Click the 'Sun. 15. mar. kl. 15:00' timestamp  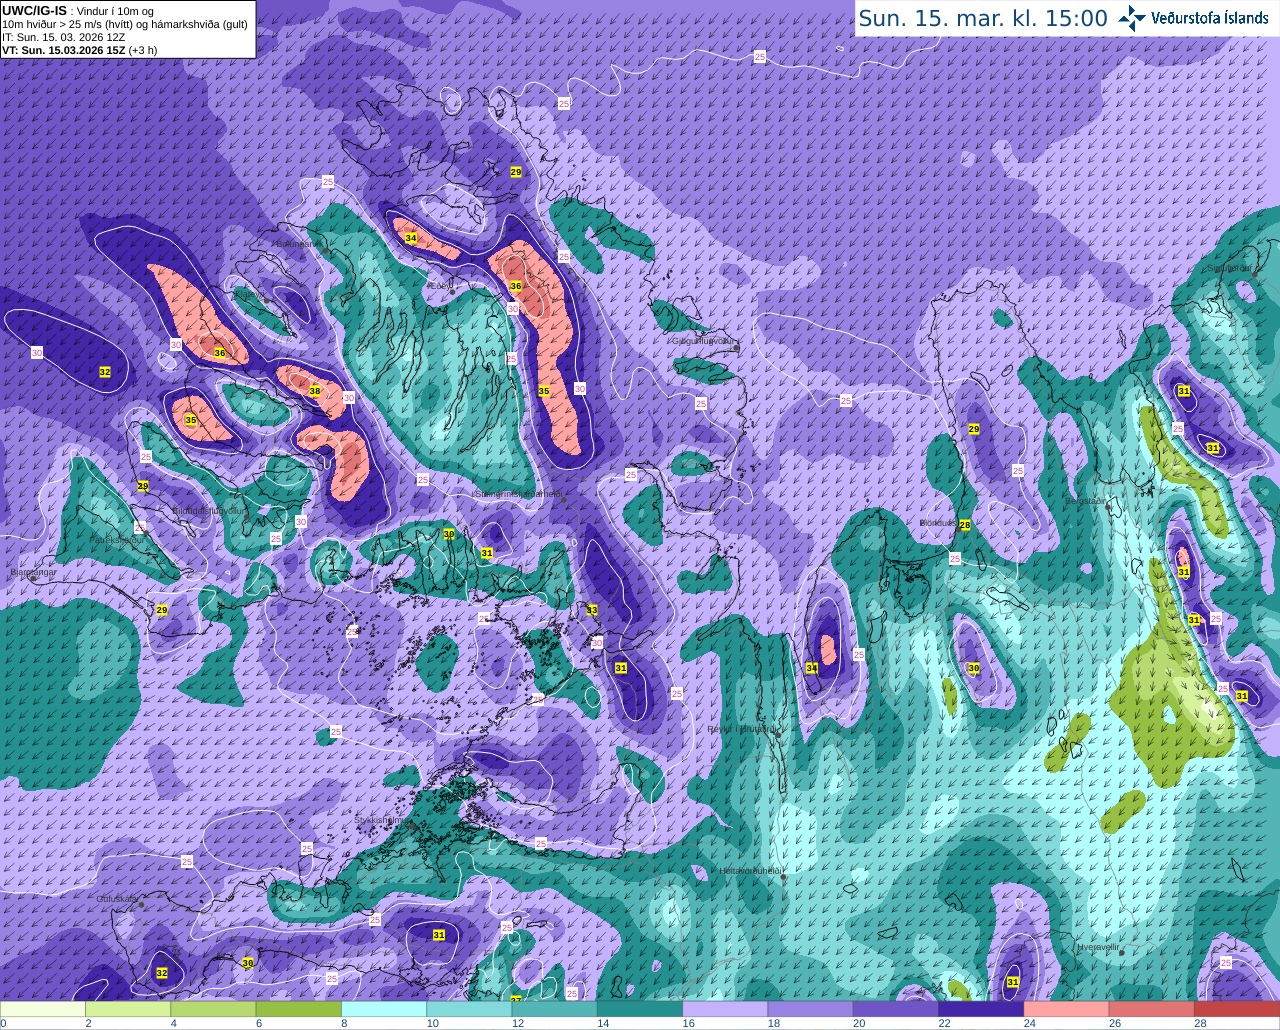click(x=983, y=18)
